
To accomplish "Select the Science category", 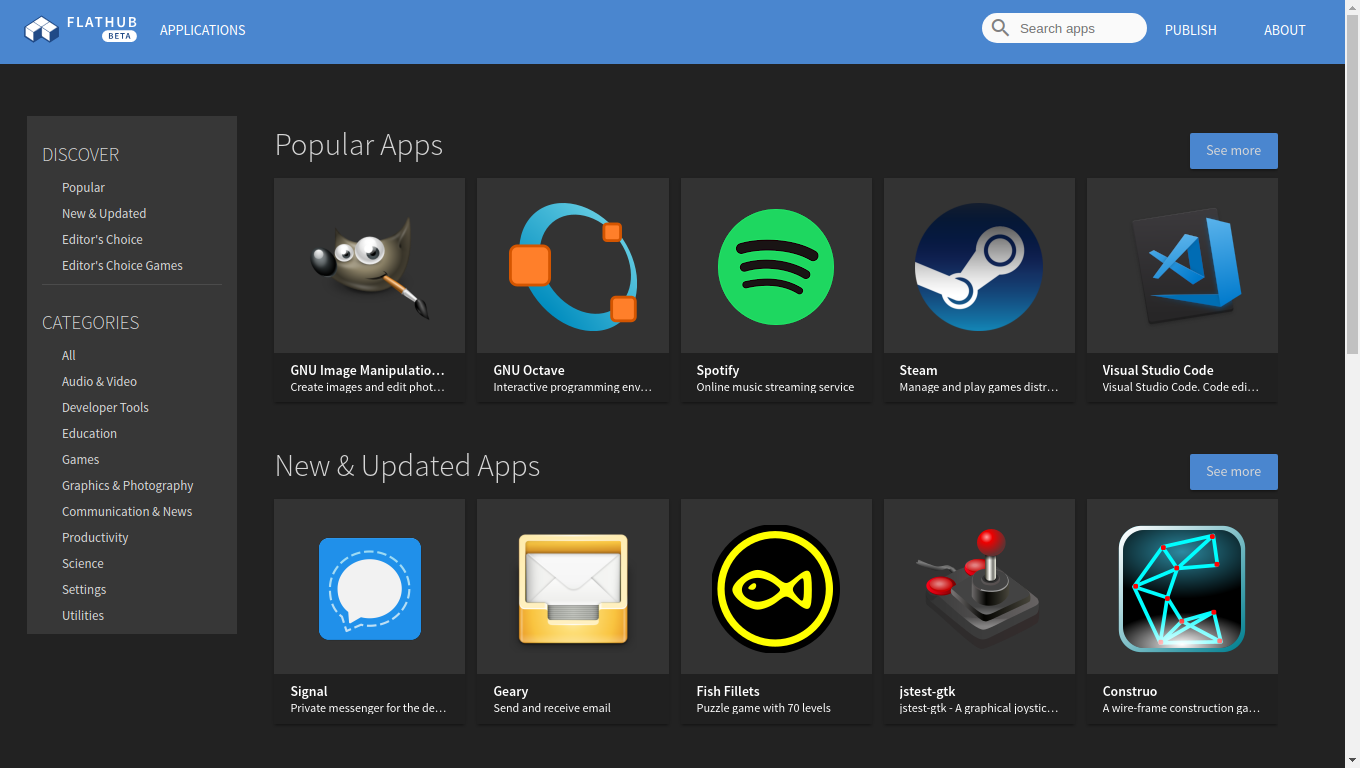I will pos(82,563).
